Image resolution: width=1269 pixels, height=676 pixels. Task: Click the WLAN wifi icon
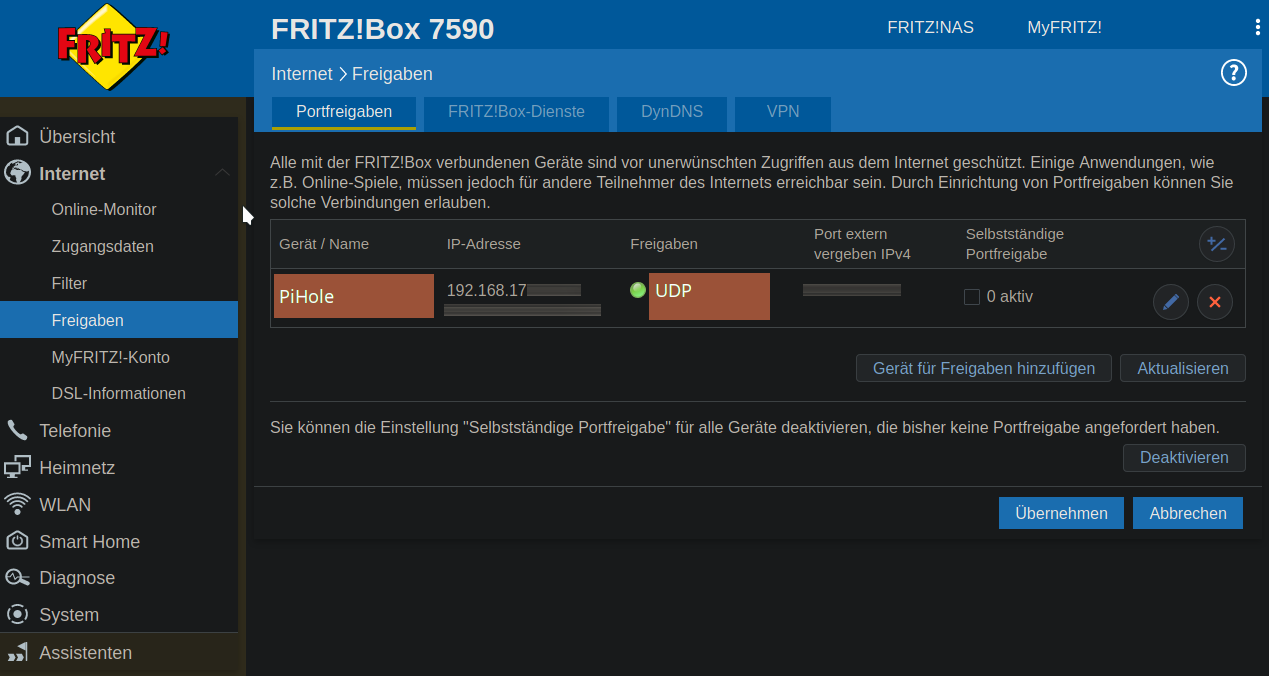click(x=17, y=504)
